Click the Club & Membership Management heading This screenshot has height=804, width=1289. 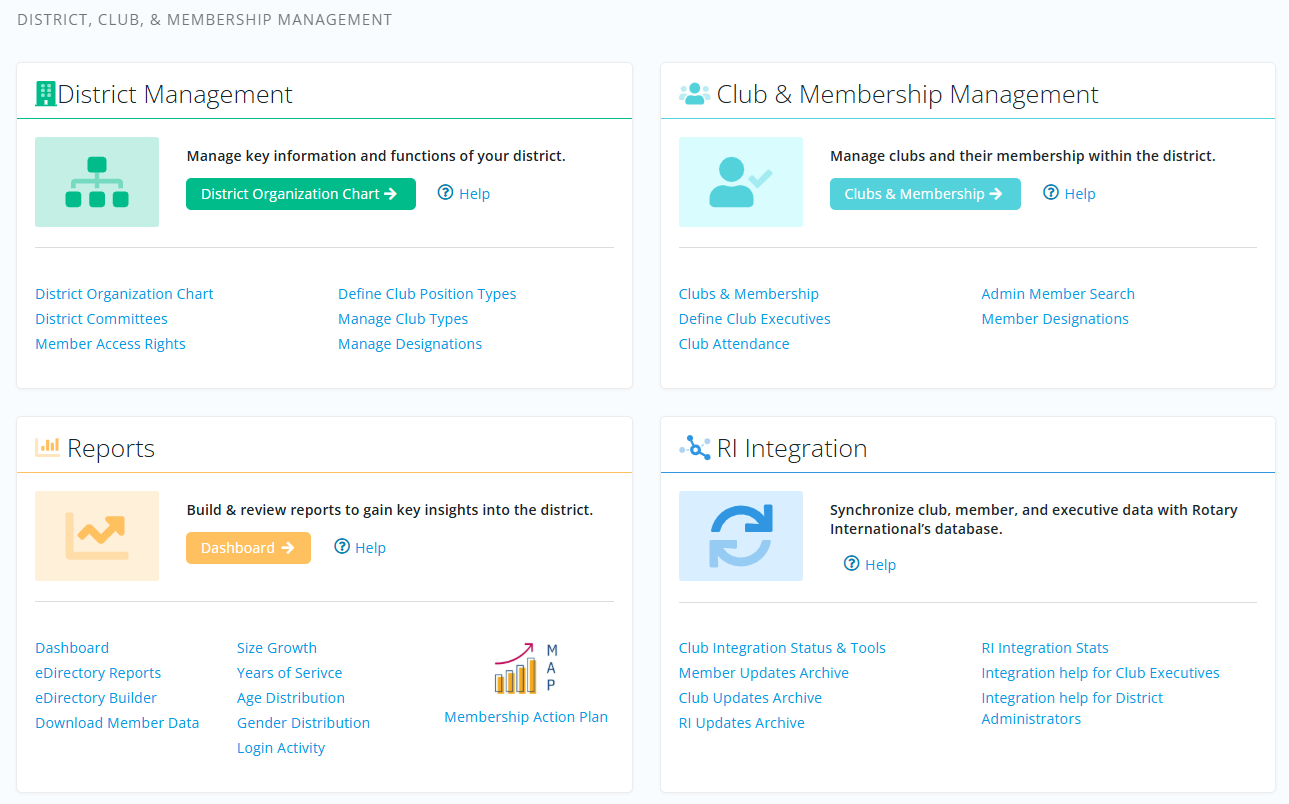[908, 94]
